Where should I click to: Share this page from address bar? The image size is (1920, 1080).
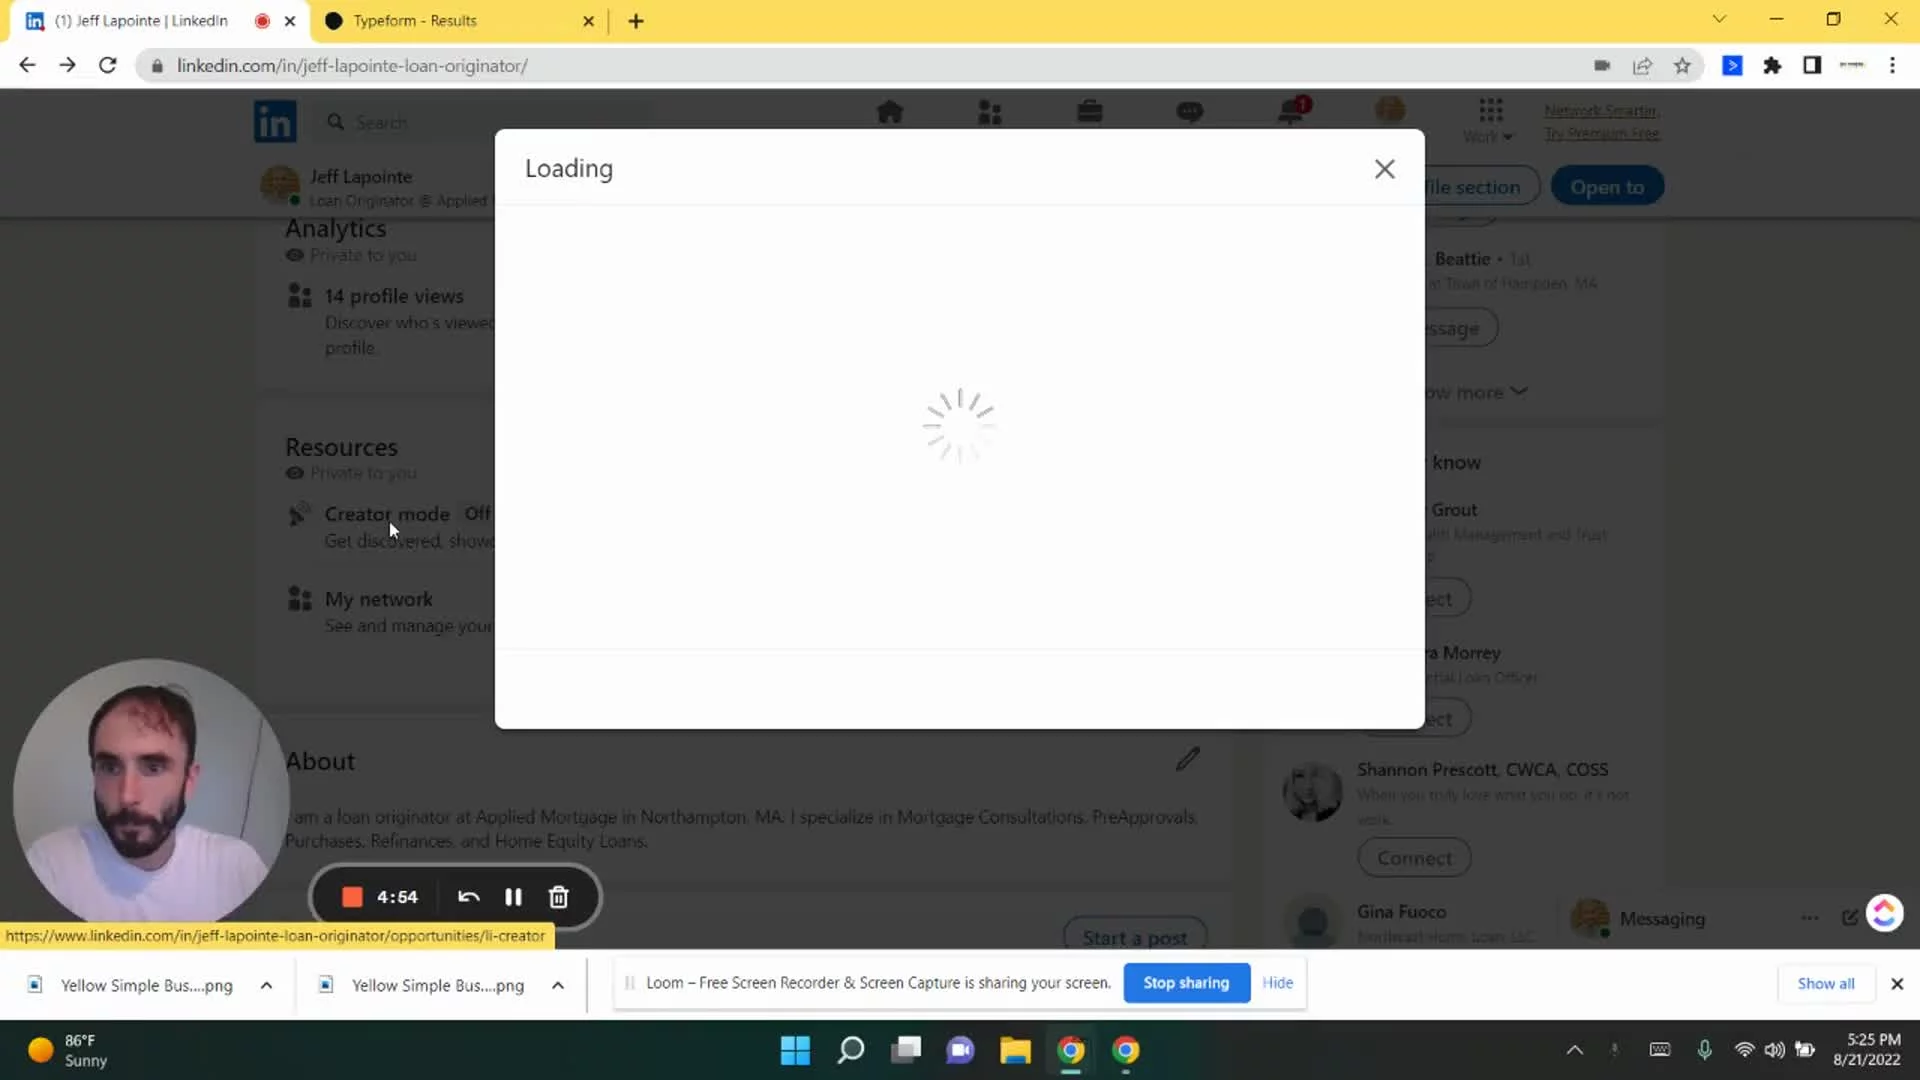(x=1642, y=66)
